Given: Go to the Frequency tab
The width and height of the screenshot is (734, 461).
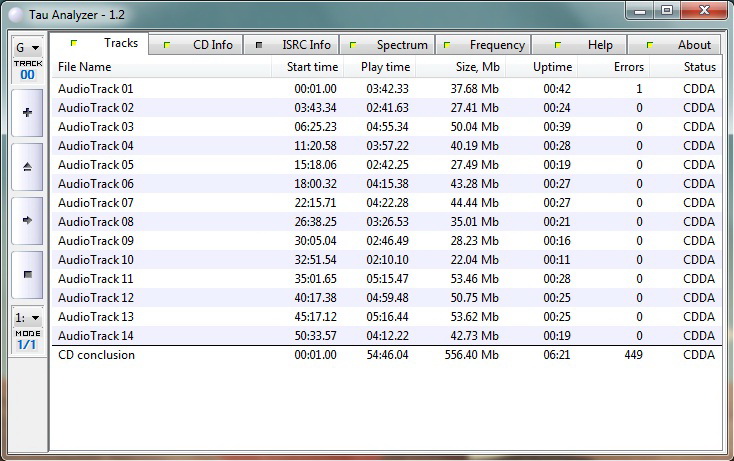Looking at the screenshot, I should 484,45.
